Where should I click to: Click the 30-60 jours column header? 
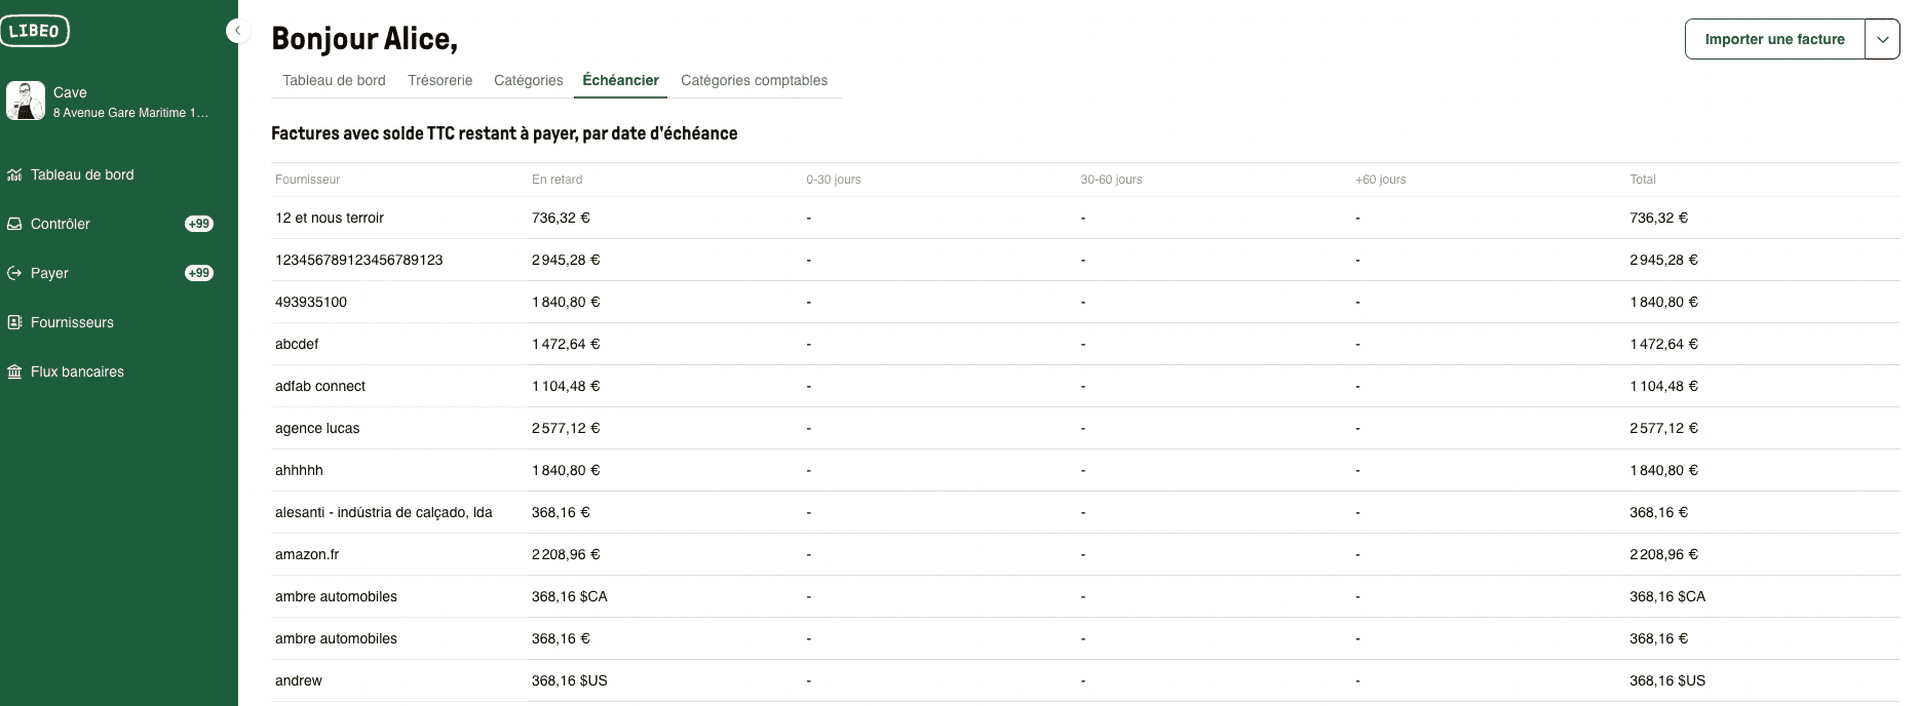[1111, 180]
